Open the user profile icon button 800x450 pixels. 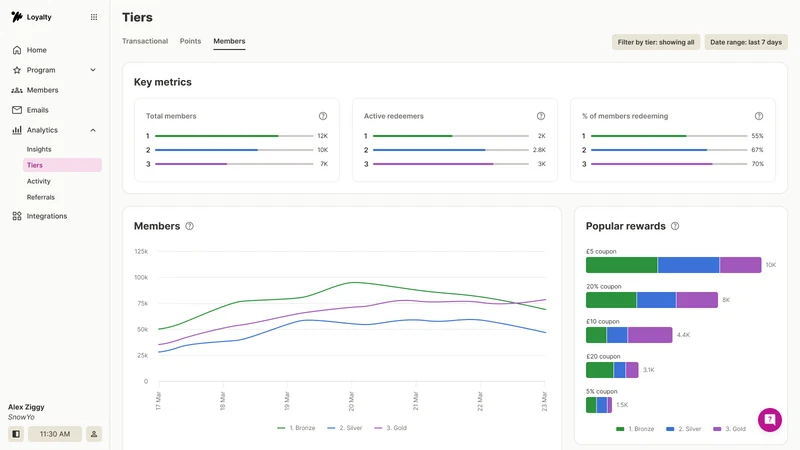coord(94,434)
